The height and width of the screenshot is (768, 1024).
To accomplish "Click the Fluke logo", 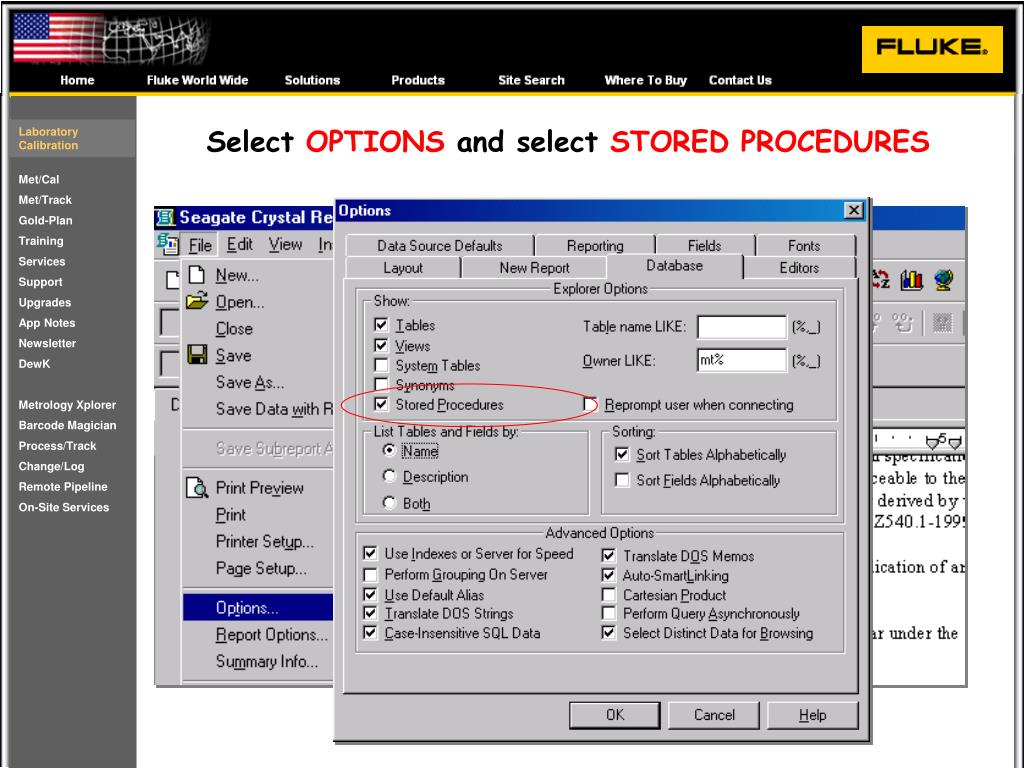I will pos(932,49).
